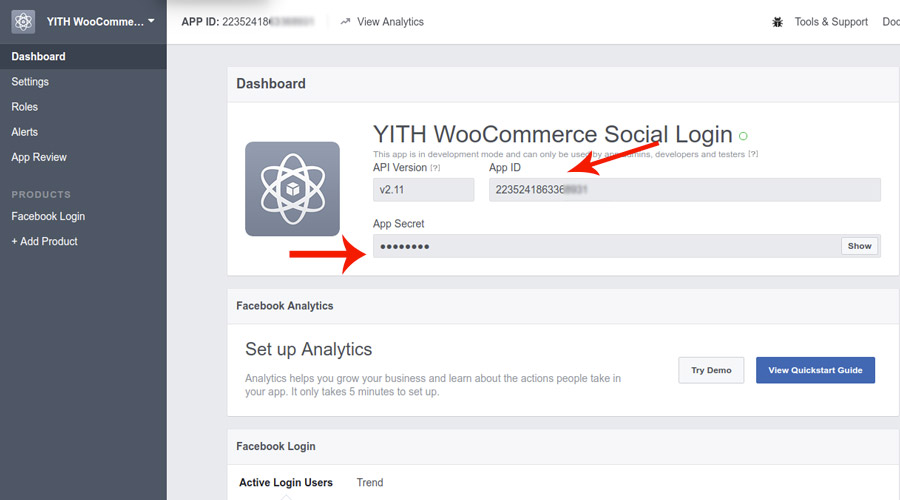900x500 pixels.
Task: Click the Set up Analytics heading
Action: pos(309,349)
